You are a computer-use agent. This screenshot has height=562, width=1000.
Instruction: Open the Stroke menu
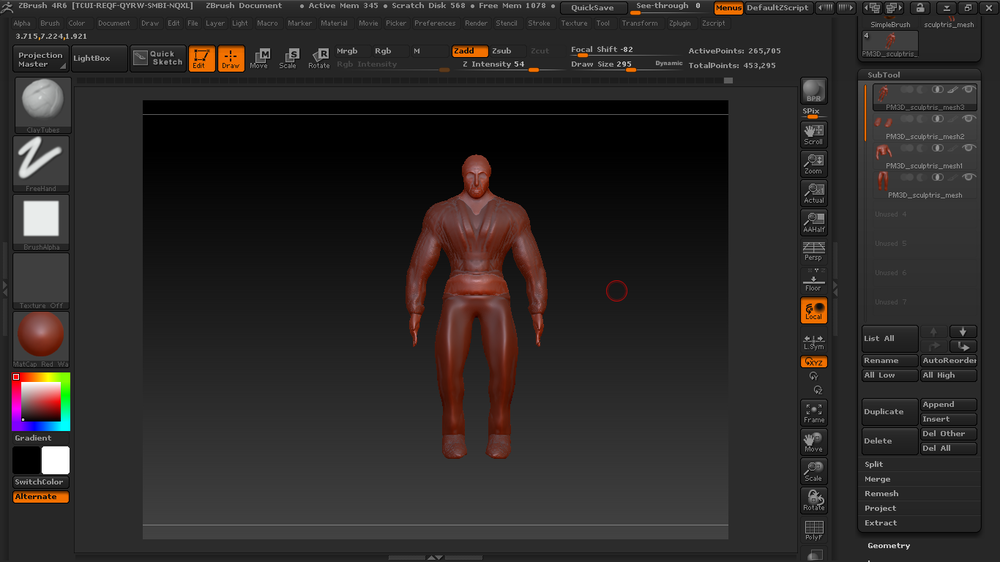click(x=539, y=23)
